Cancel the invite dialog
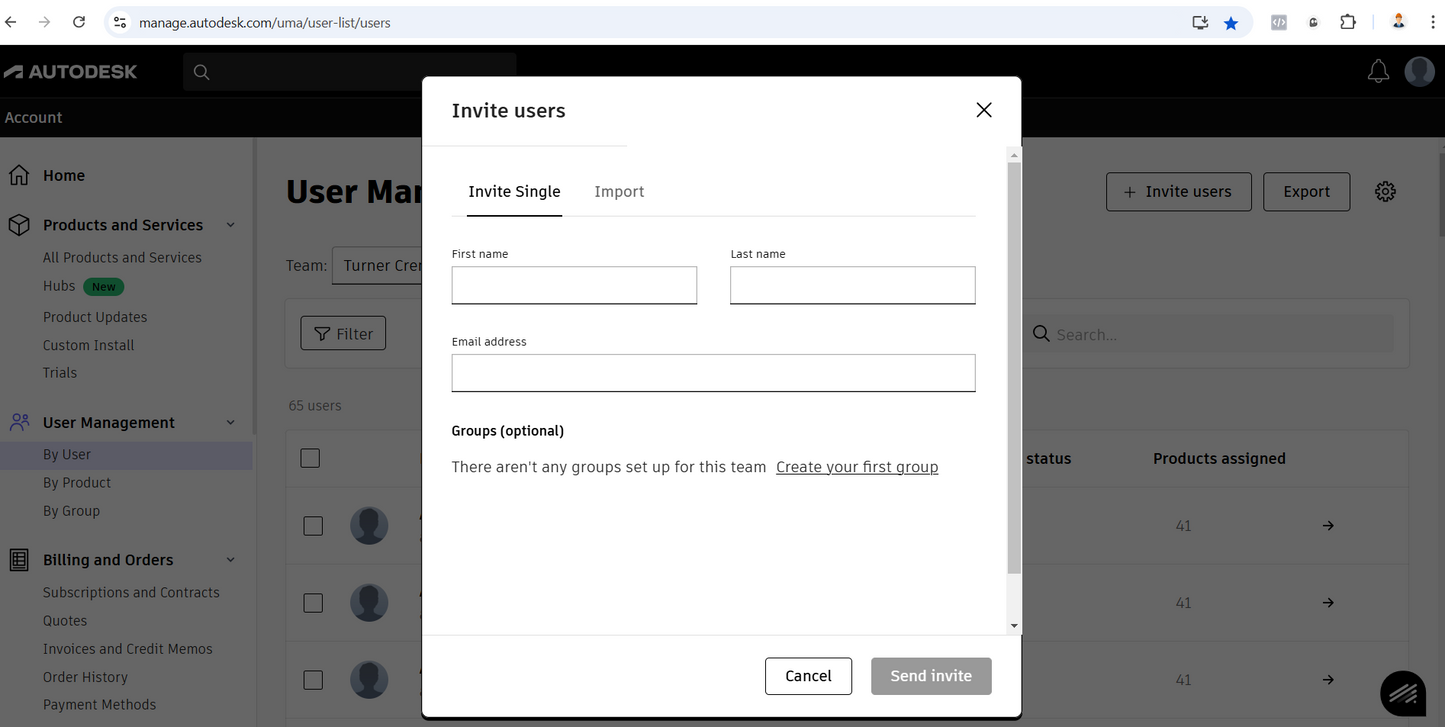The height and width of the screenshot is (727, 1445). point(808,676)
